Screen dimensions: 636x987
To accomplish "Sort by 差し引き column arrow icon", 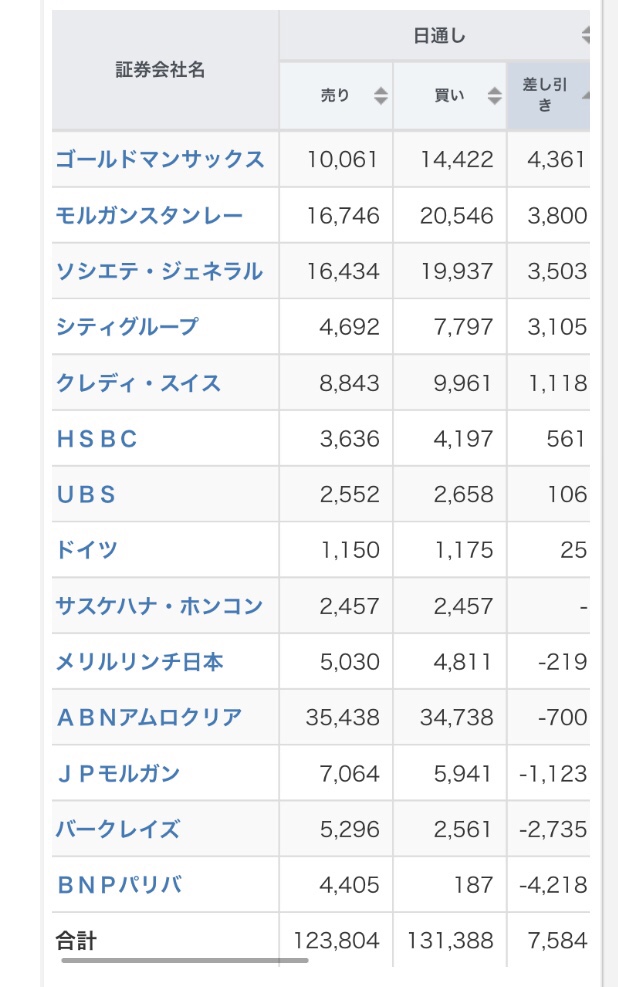I will [x=586, y=96].
